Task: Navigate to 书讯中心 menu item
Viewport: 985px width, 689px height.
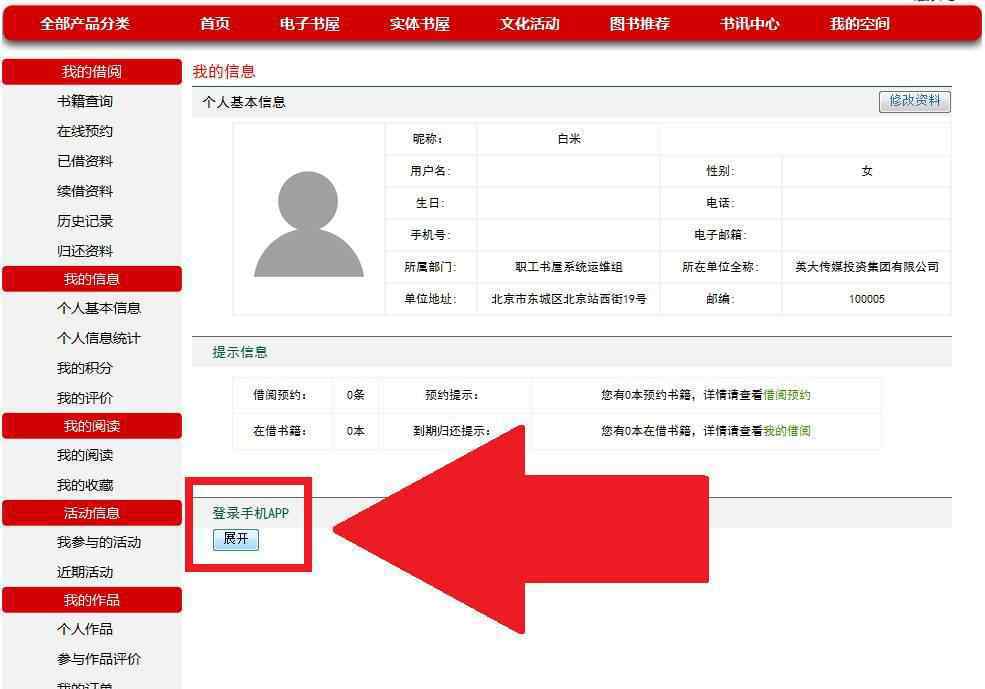Action: point(750,24)
